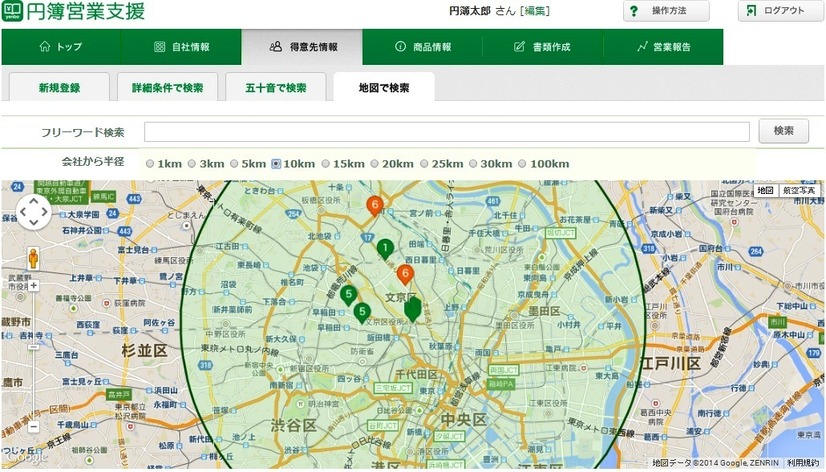Select the 5km radius option
Viewport: 826px width, 472px height.
(x=234, y=164)
